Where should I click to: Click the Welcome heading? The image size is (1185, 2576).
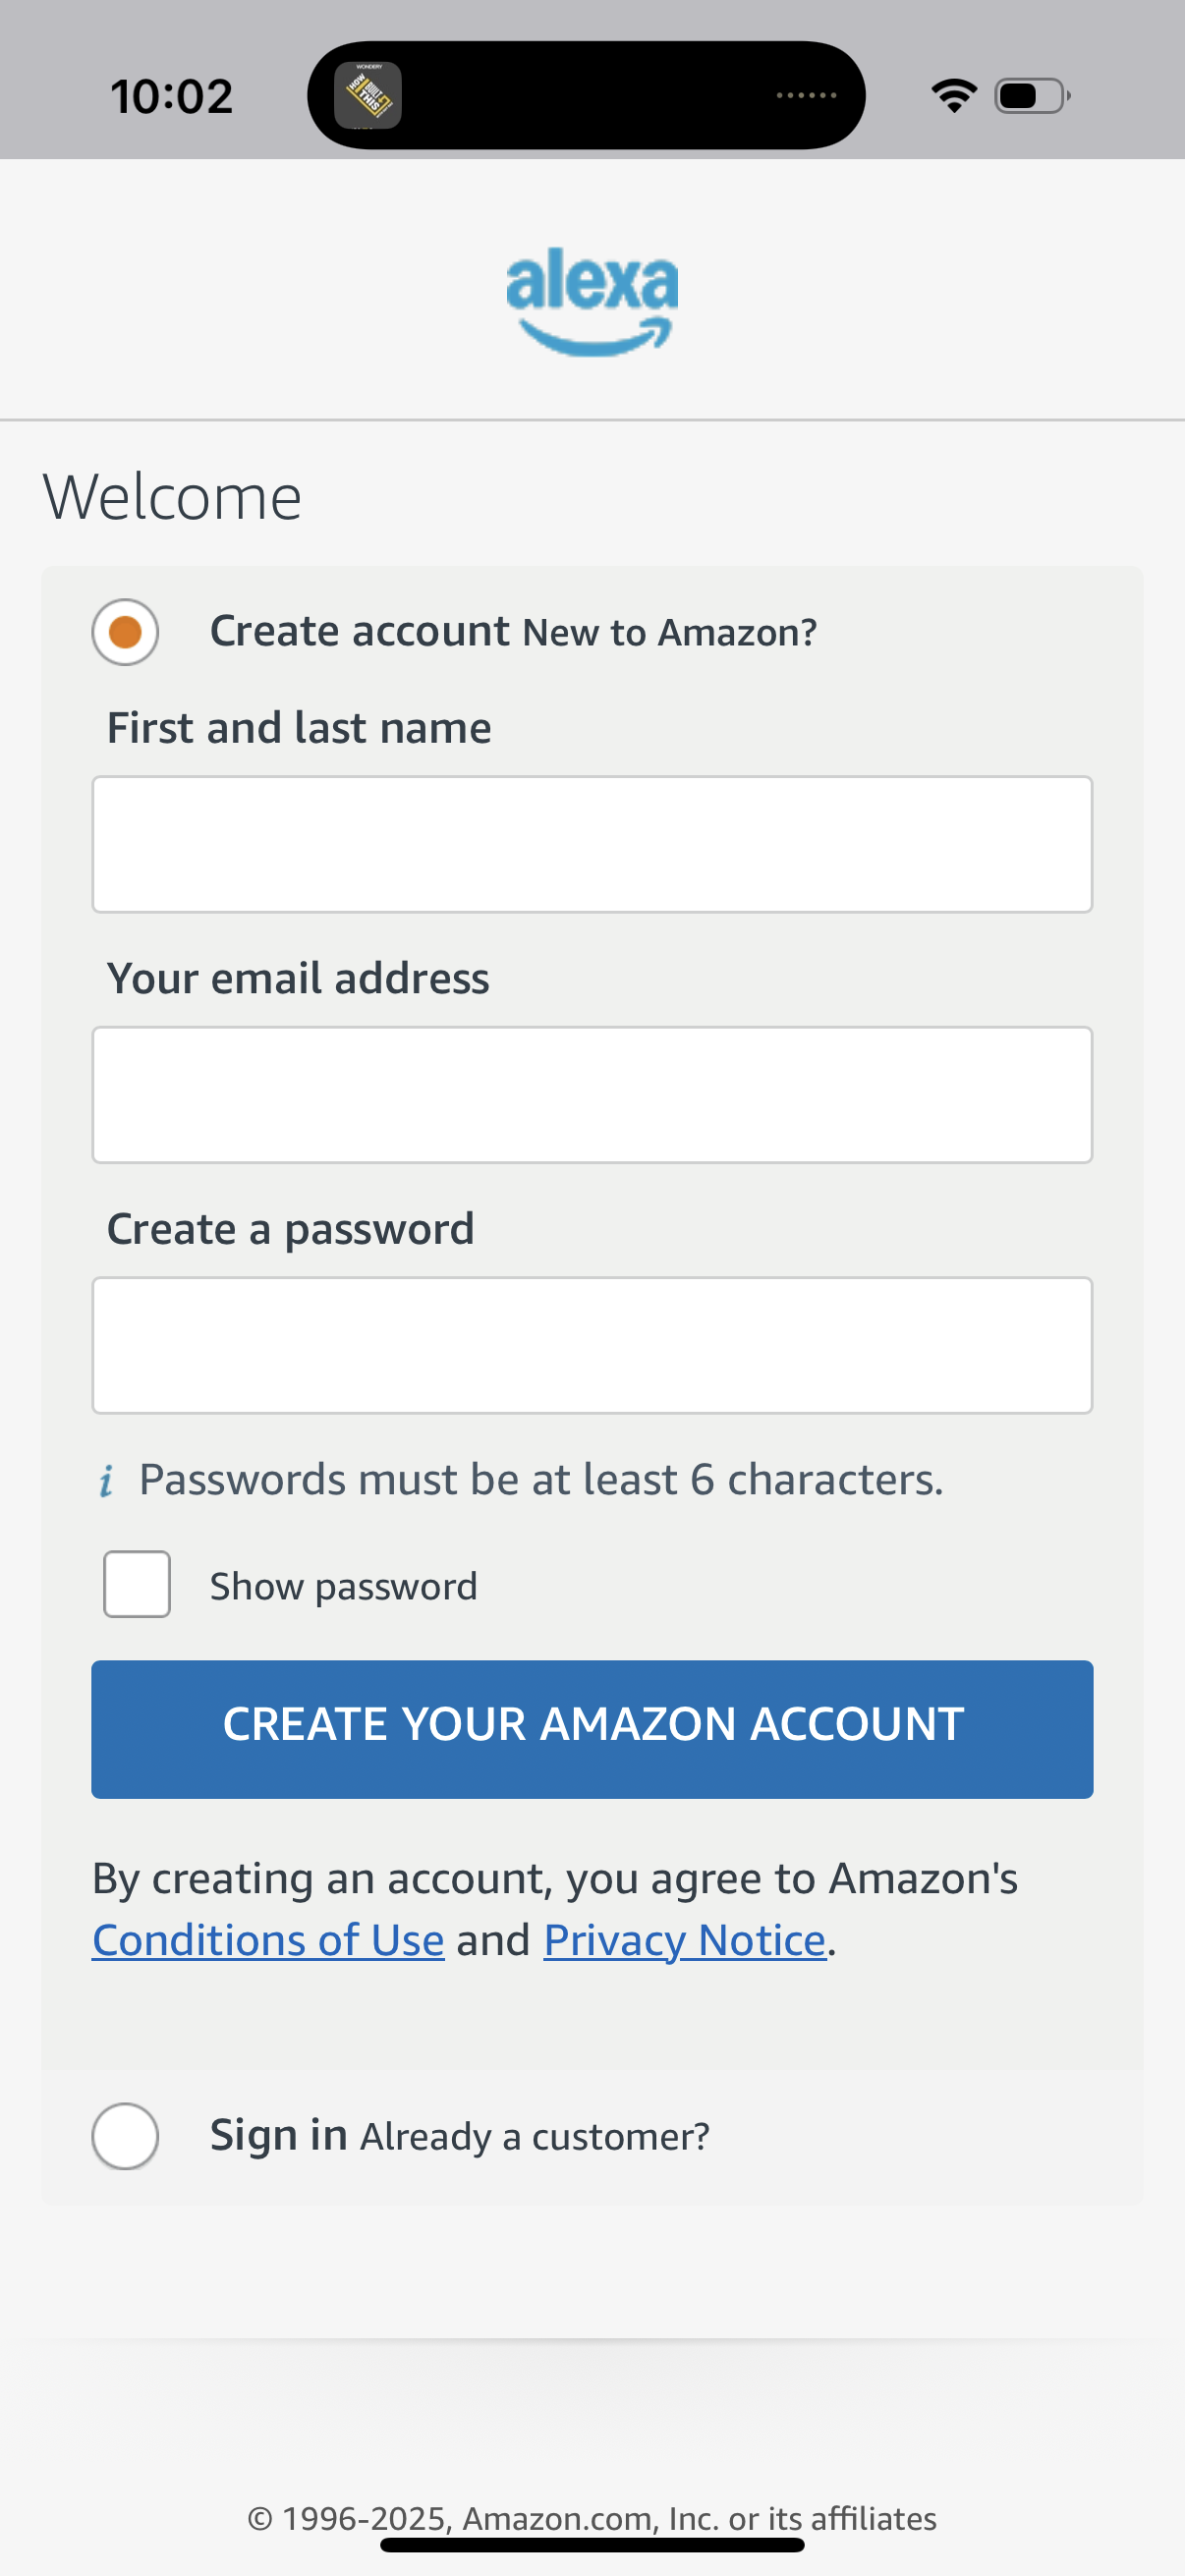tap(172, 495)
